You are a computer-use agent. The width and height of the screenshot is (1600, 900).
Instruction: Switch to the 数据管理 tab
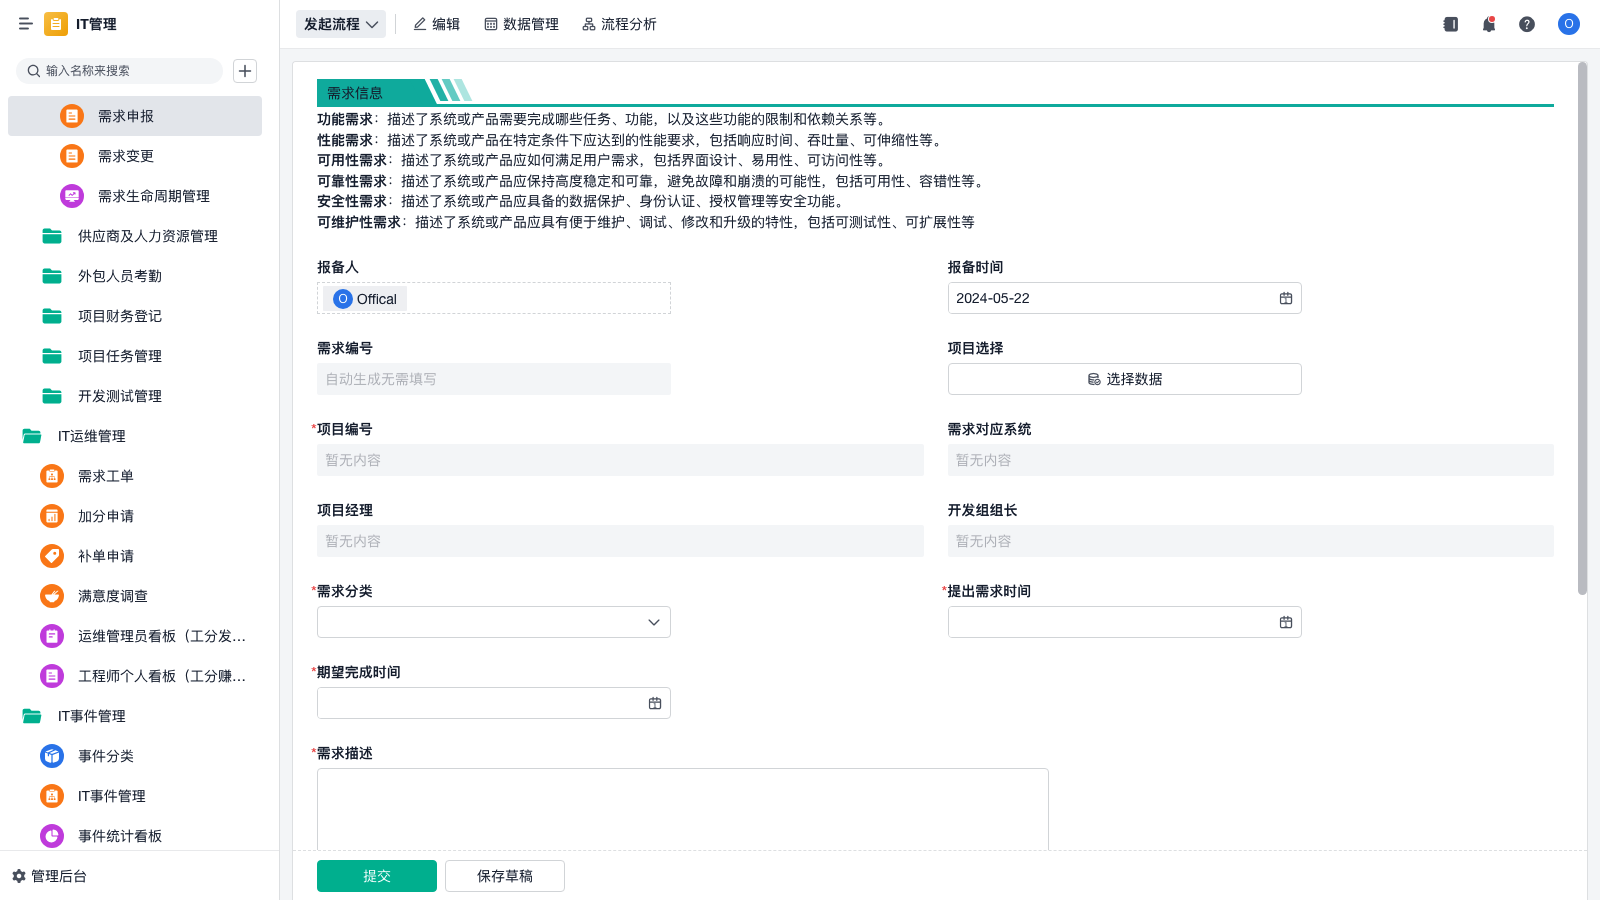pos(521,24)
